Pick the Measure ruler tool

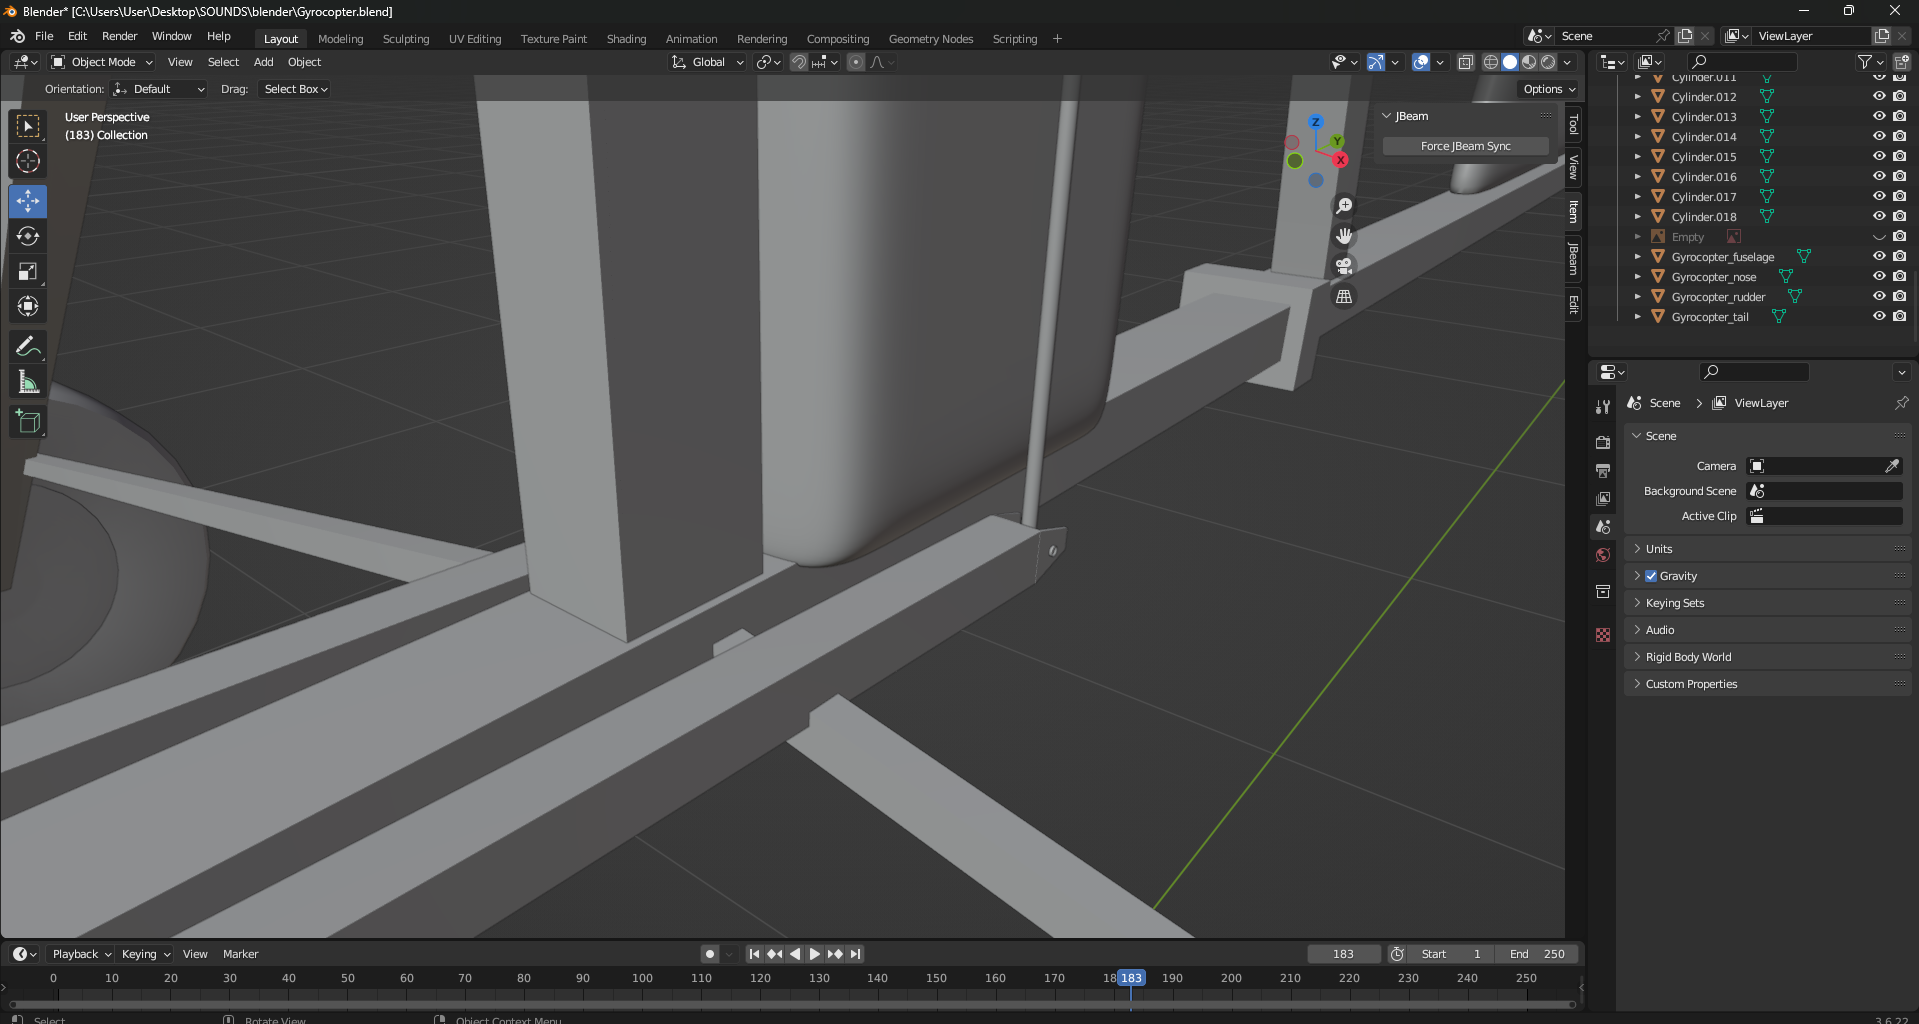coord(28,383)
